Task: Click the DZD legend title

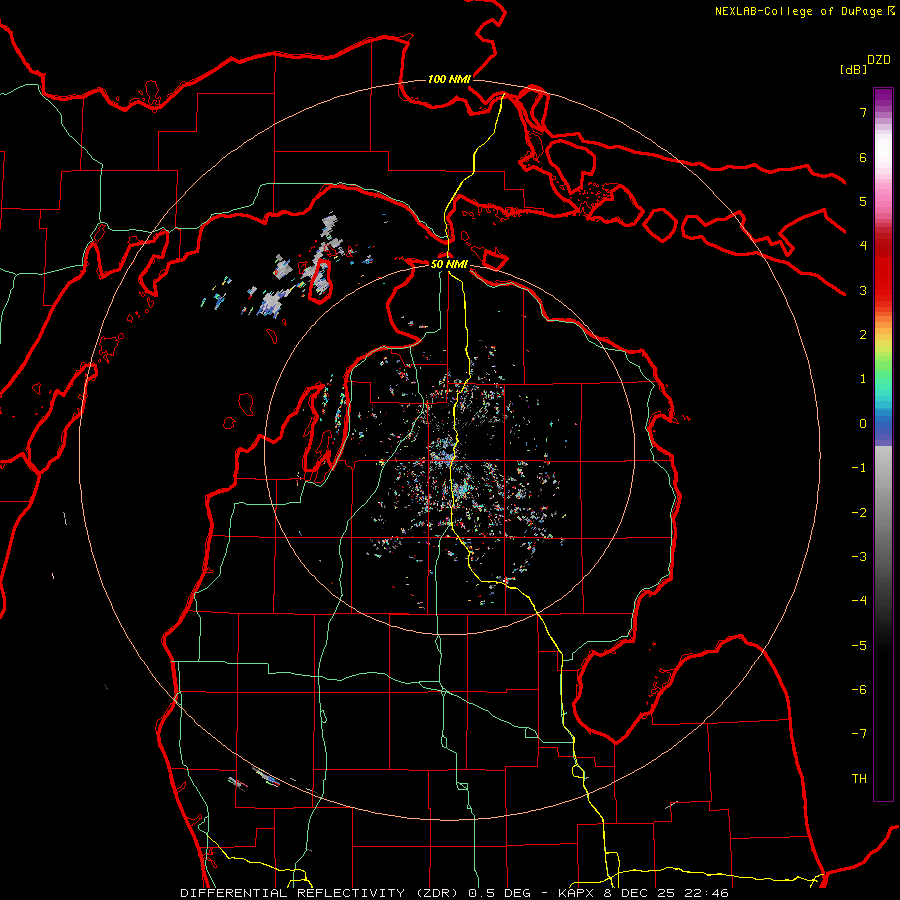Action: tap(879, 60)
